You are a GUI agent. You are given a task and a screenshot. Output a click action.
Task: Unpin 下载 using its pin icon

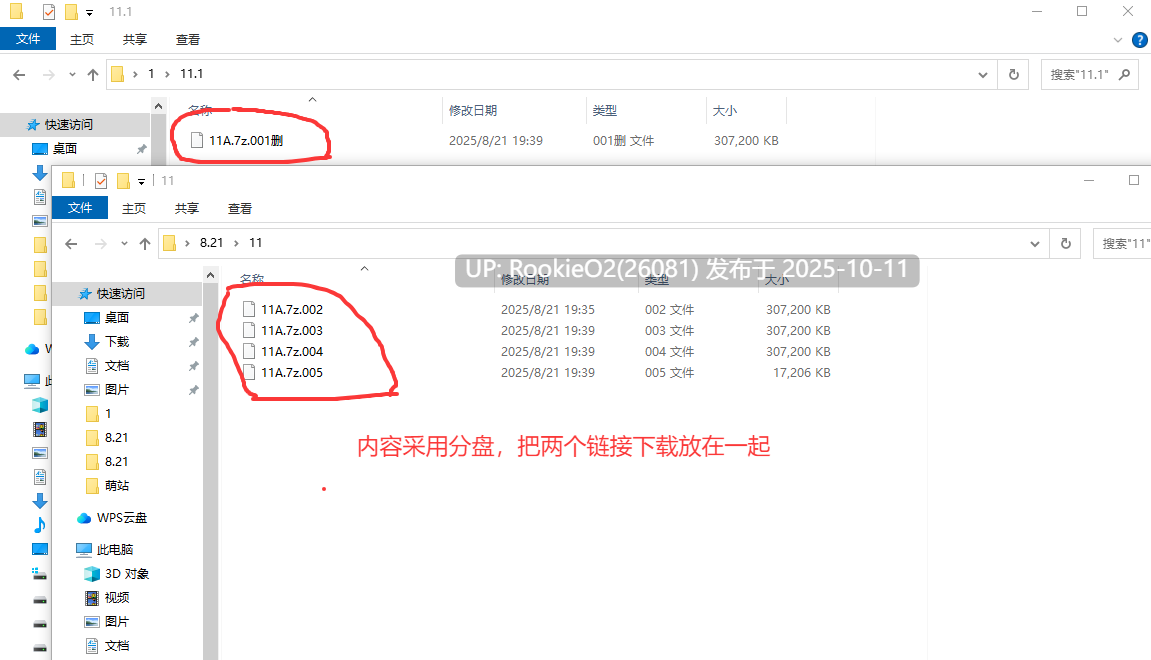click(x=193, y=342)
